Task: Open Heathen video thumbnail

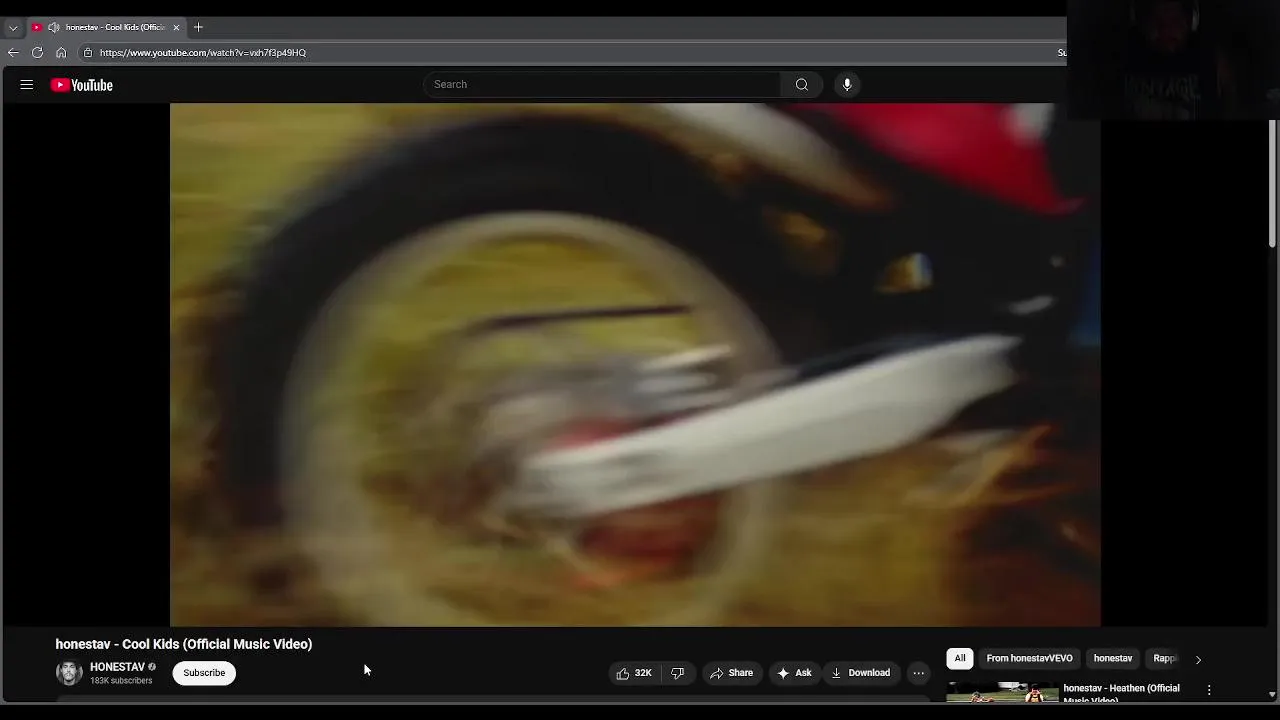Action: [1002, 691]
